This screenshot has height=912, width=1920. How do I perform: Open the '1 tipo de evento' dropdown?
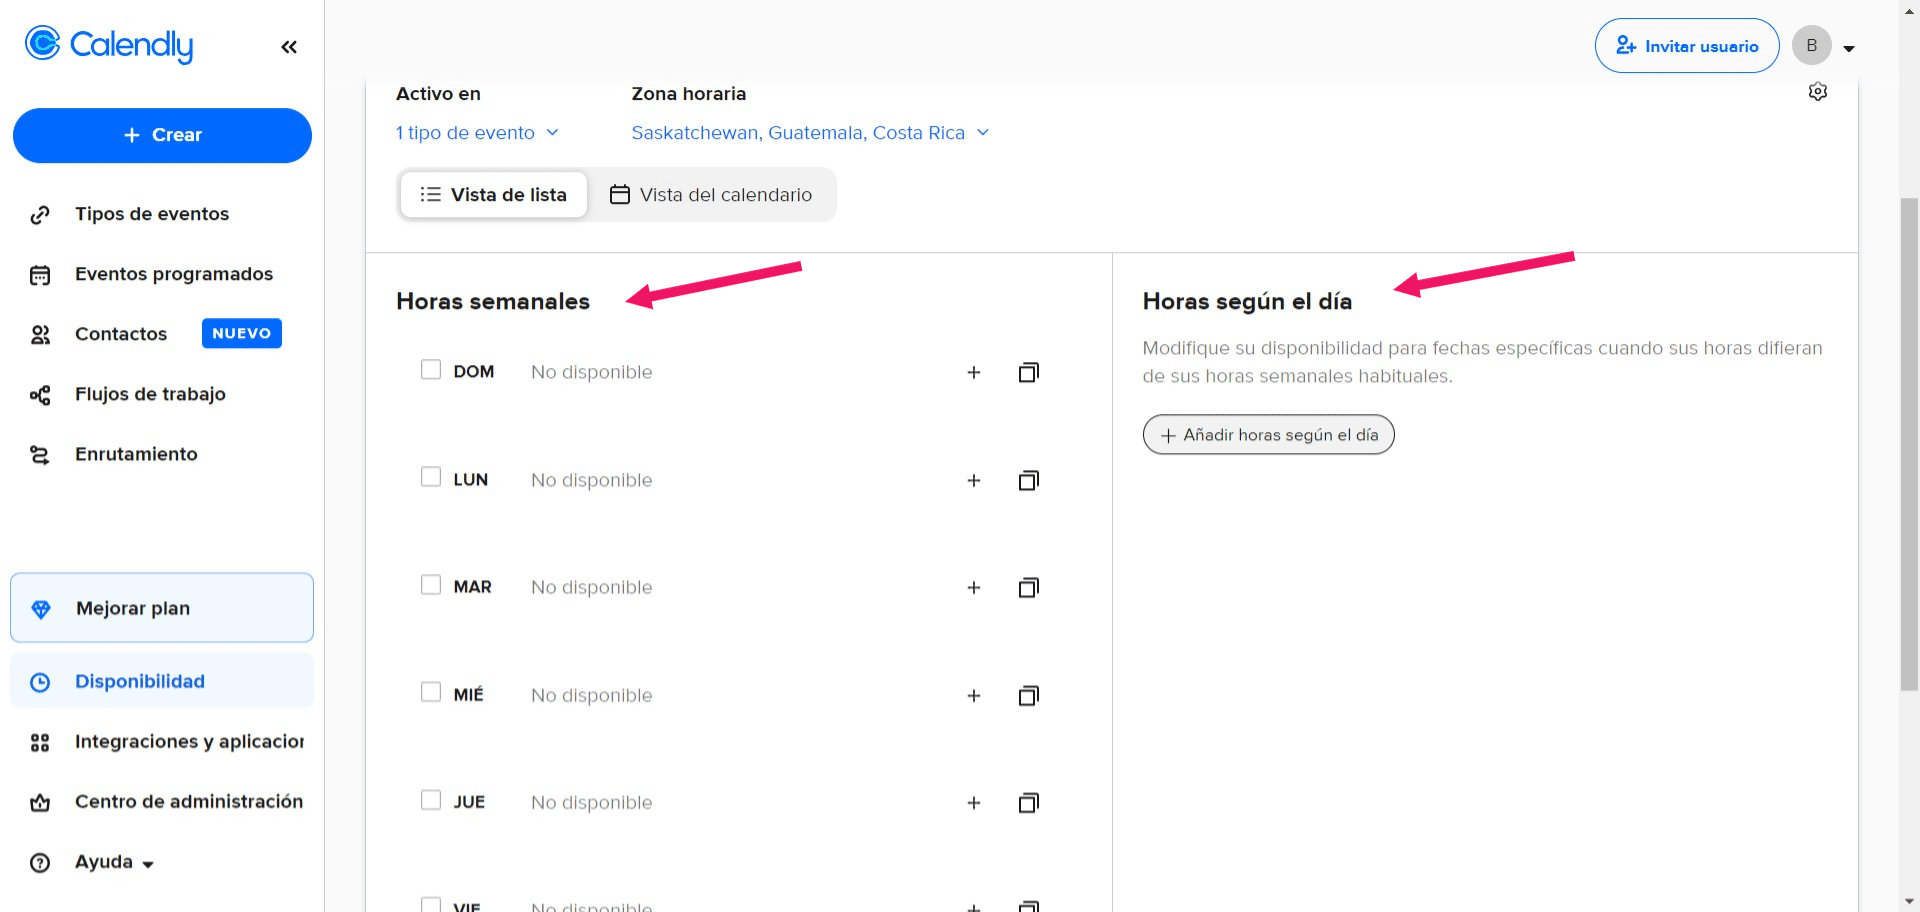(477, 132)
